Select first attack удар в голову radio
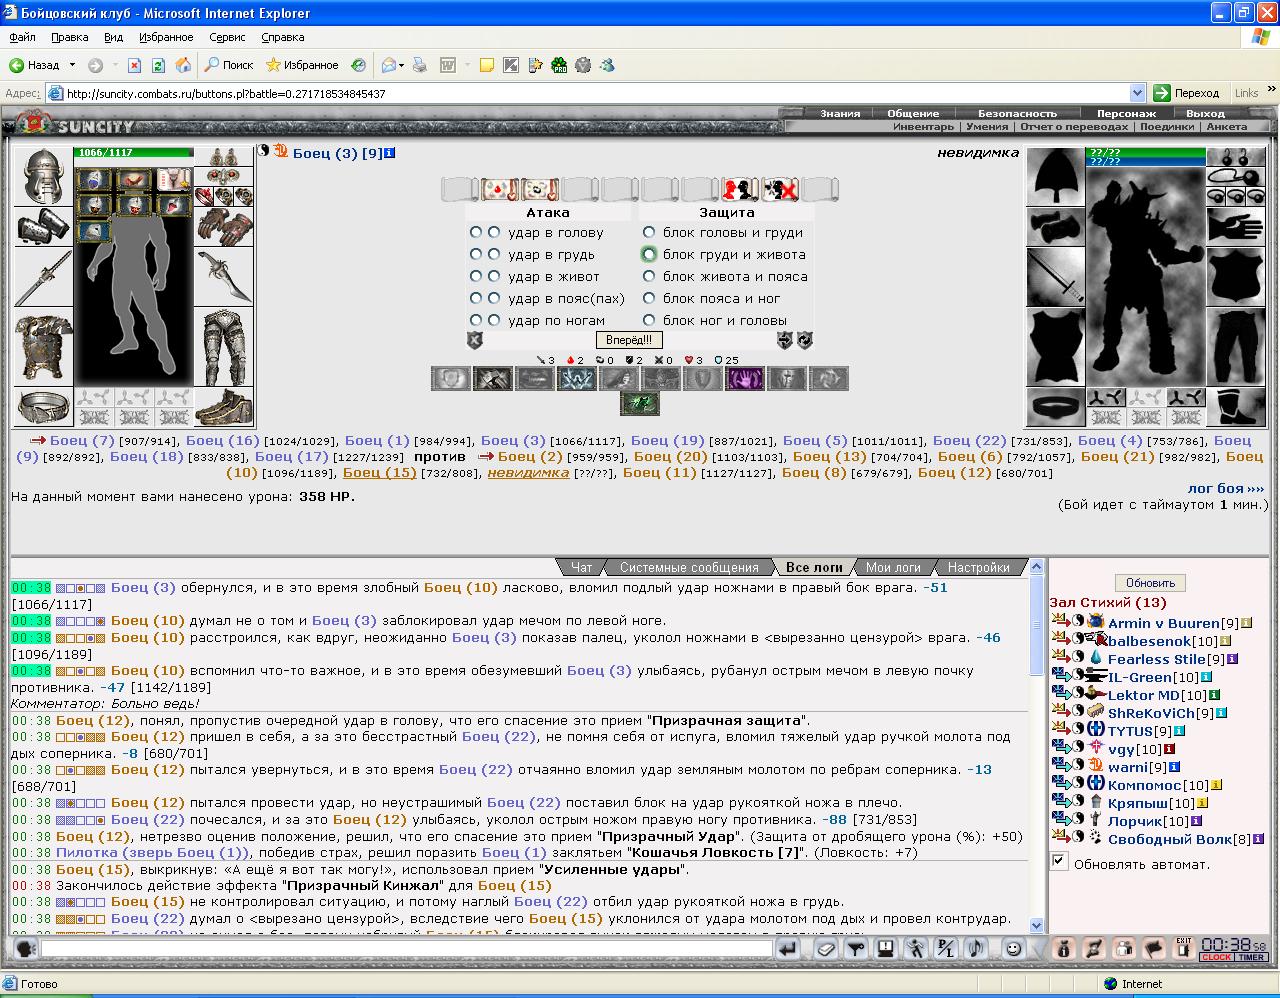Image resolution: width=1280 pixels, height=998 pixels. (x=476, y=232)
